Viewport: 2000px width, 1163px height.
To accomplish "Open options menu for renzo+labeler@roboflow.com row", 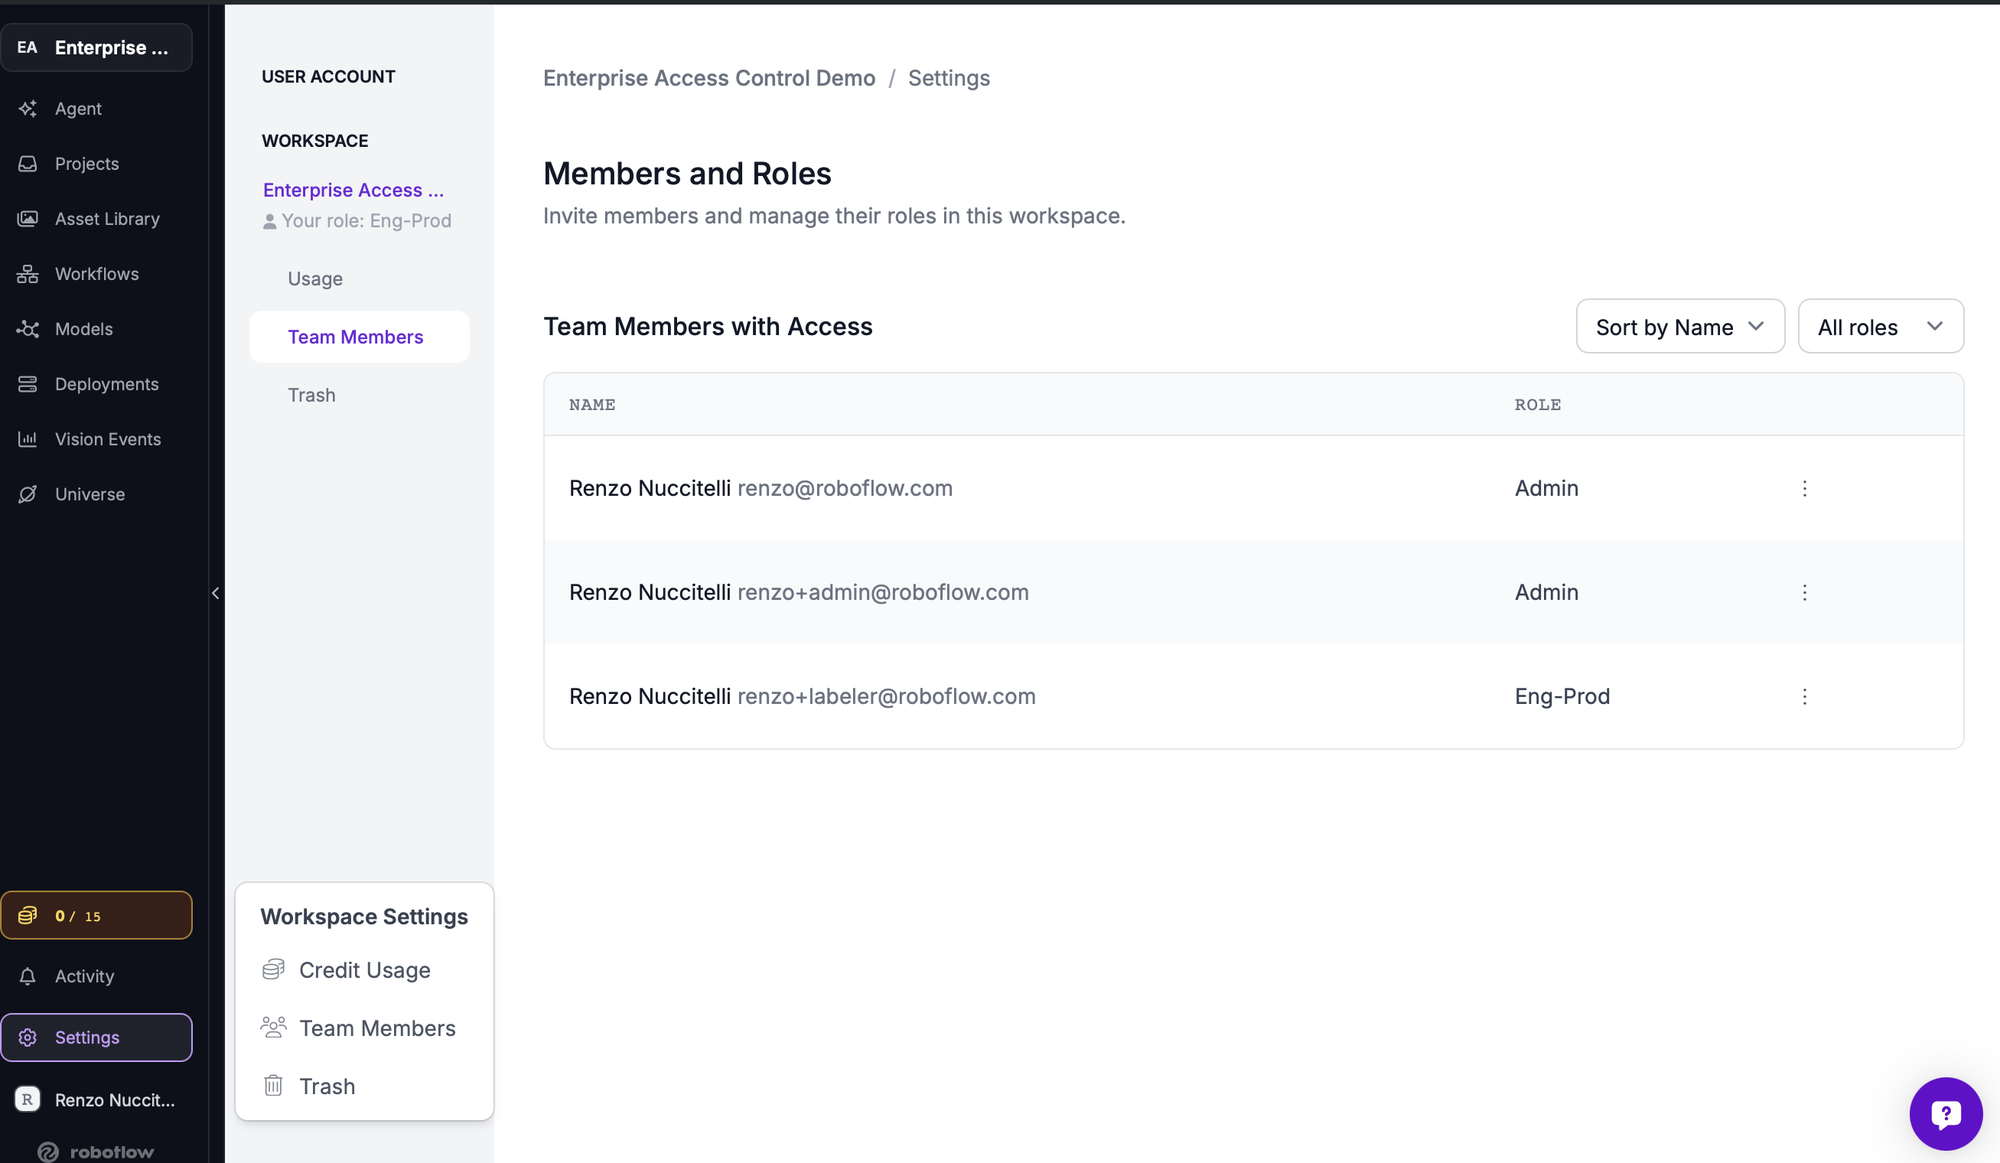I will pyautogui.click(x=1804, y=696).
